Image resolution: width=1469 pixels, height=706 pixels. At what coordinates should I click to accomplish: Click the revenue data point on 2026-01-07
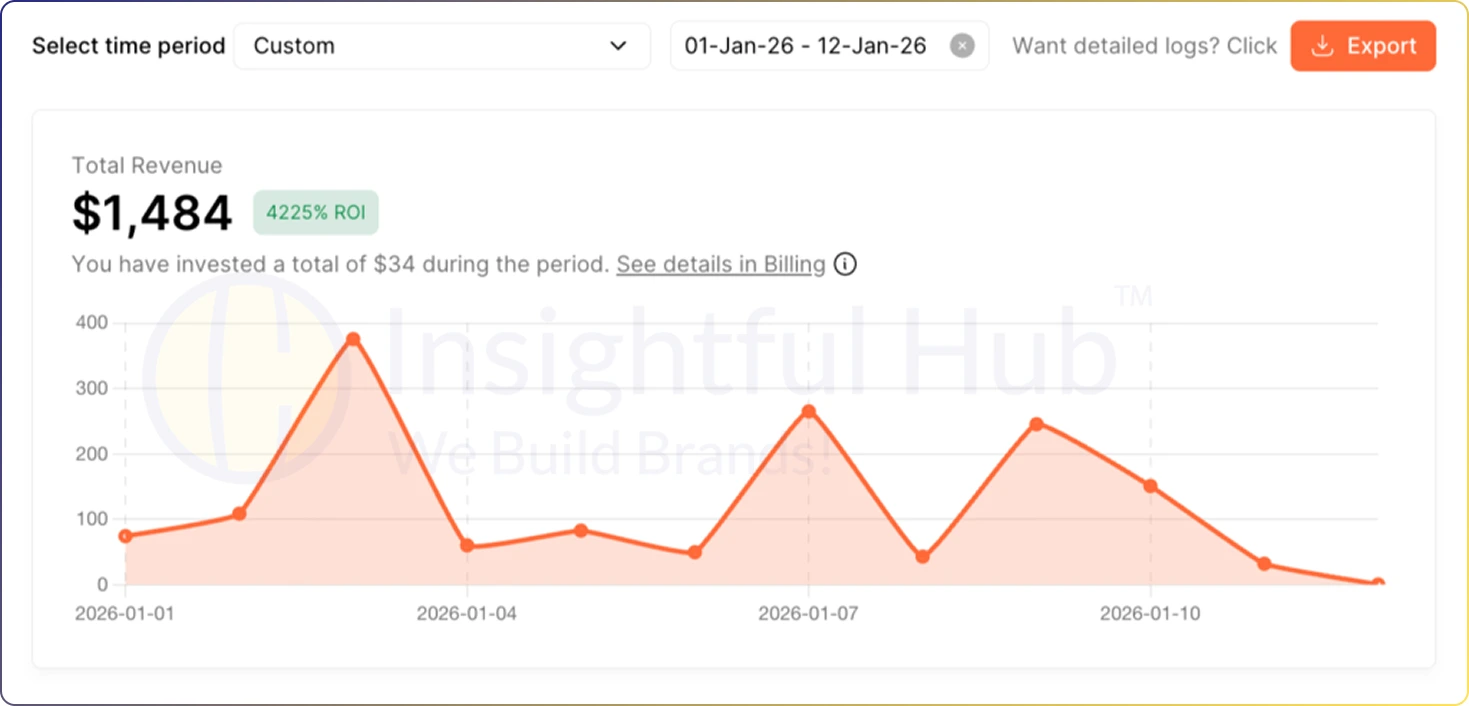(808, 411)
